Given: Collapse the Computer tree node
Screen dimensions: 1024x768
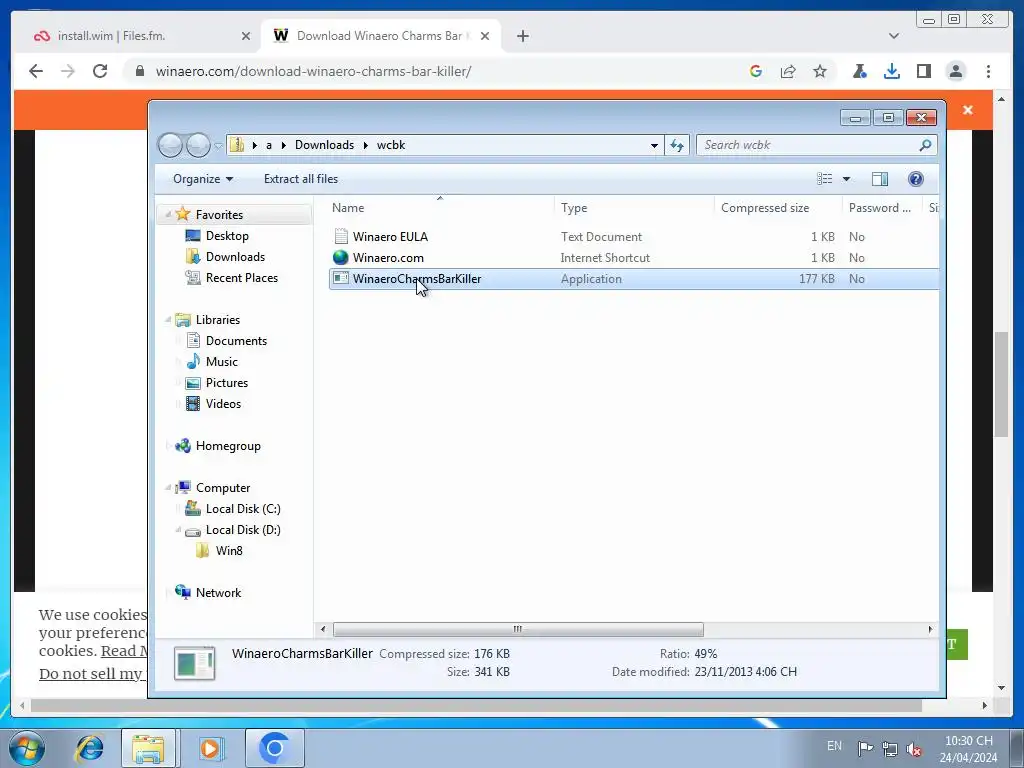Looking at the screenshot, I should point(168,488).
